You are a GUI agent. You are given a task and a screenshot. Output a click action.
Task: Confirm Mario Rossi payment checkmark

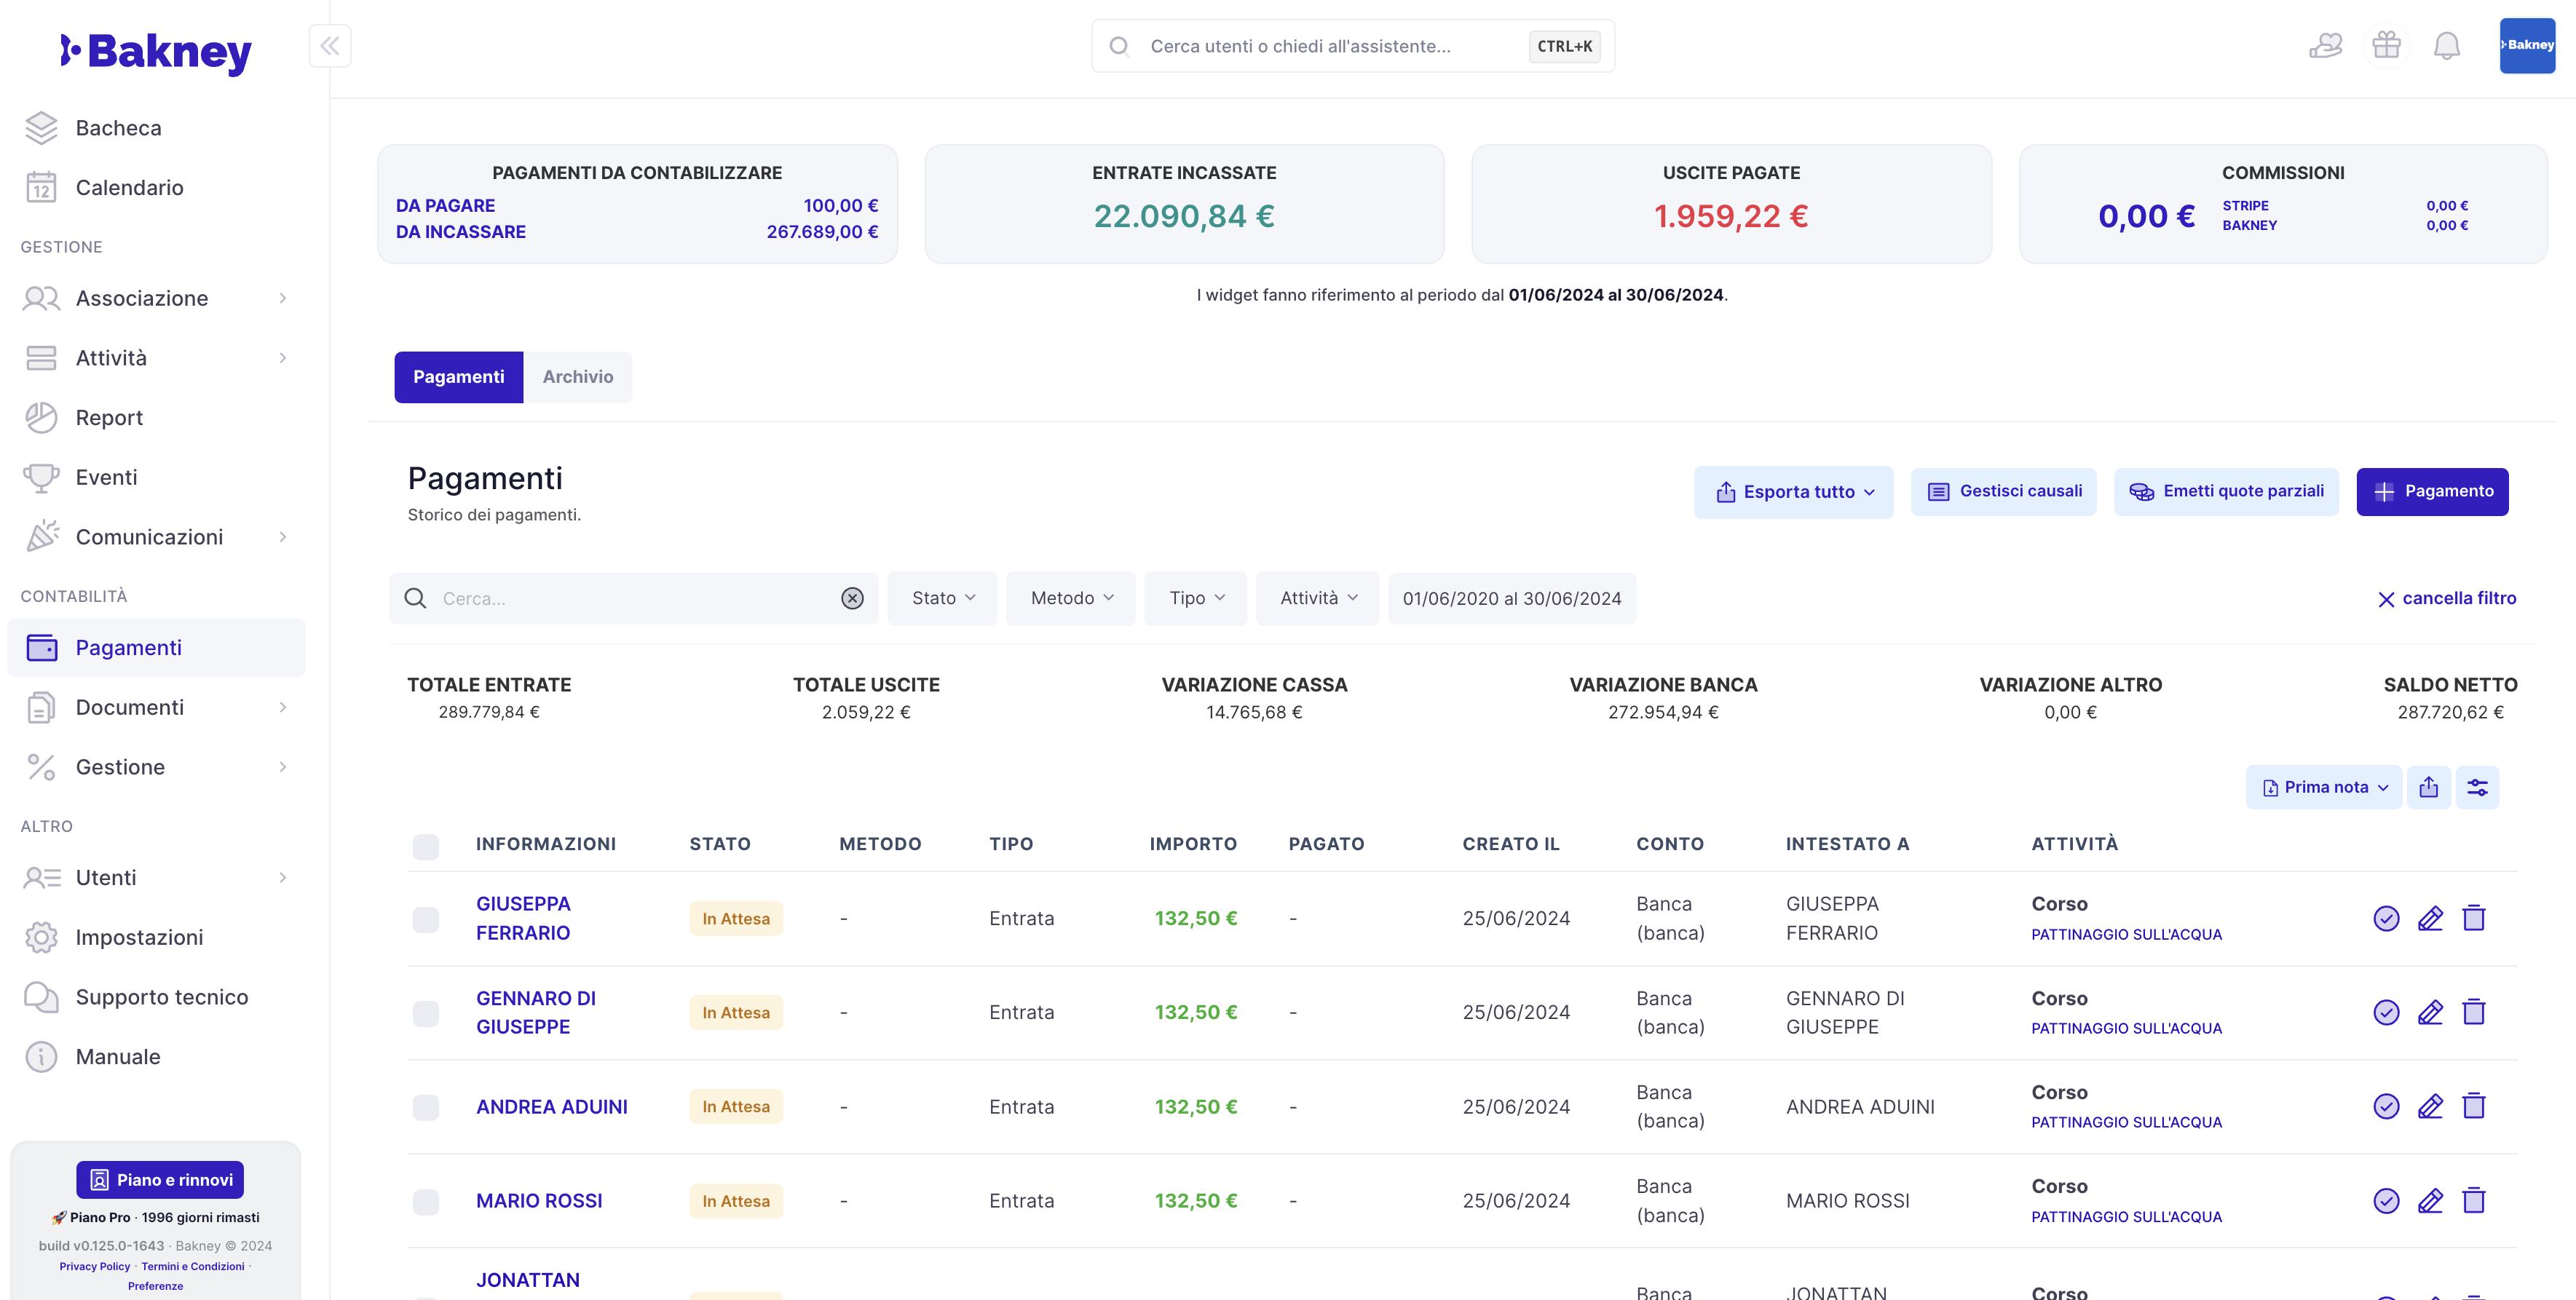[2386, 1200]
